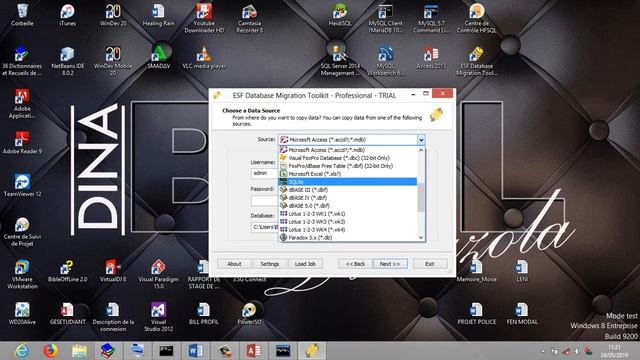Launch the iTunes desktop shortcut
The height and width of the screenshot is (360, 640).
(x=67, y=14)
